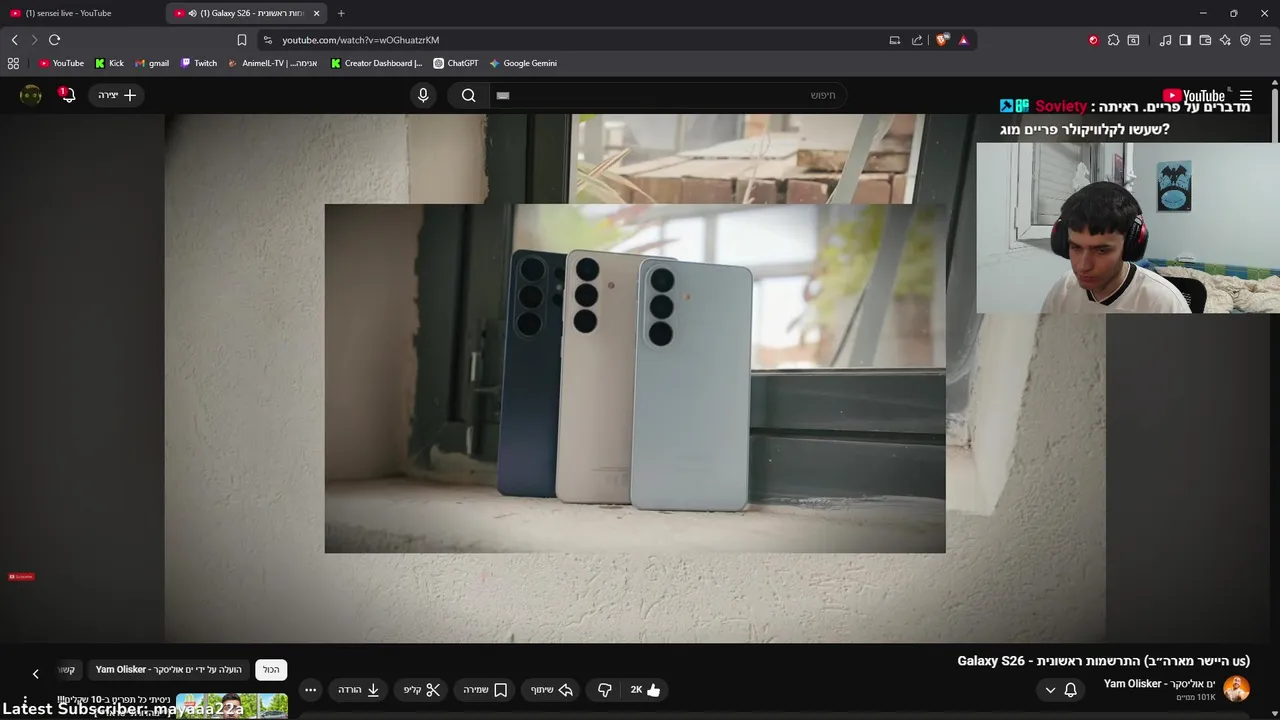
Task: Open the red recorder extension icon
Action: point(1093,40)
